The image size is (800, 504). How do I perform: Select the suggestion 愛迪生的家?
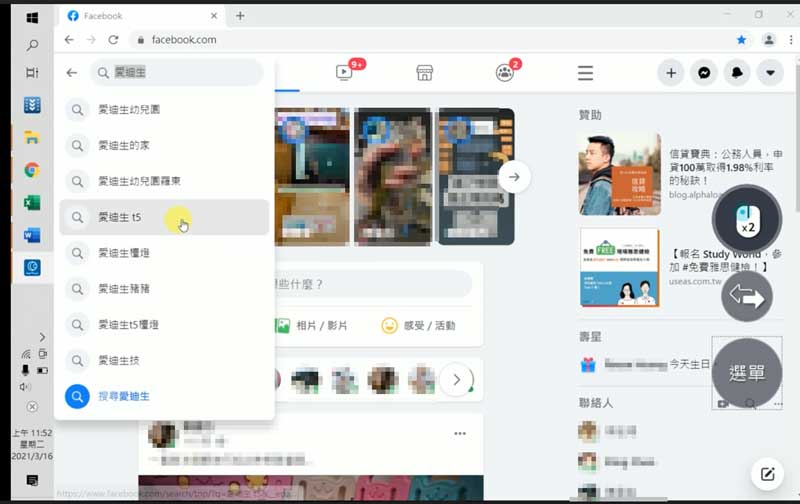(x=164, y=145)
